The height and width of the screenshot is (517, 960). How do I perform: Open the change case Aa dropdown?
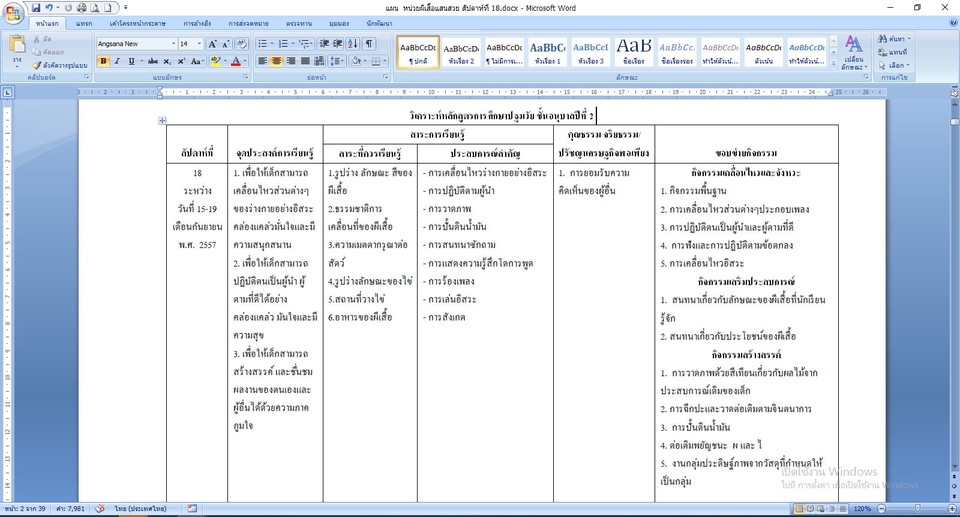tap(197, 61)
